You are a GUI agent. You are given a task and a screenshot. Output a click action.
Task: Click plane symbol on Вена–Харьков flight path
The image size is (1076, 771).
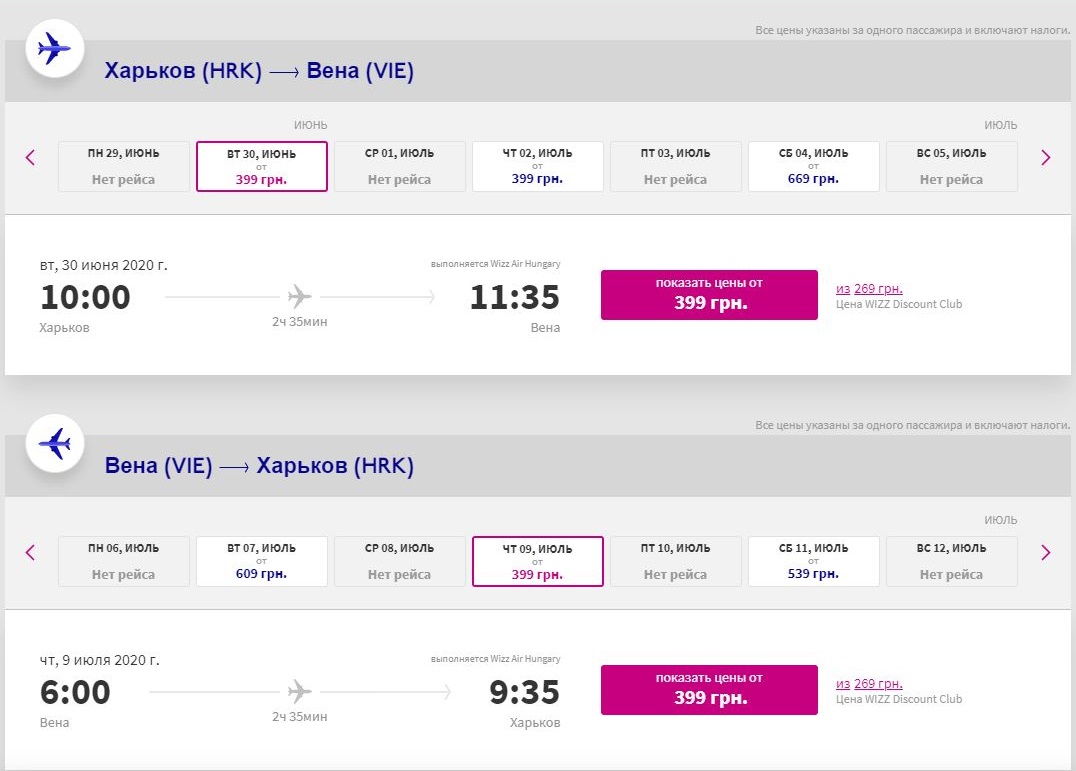(x=299, y=690)
